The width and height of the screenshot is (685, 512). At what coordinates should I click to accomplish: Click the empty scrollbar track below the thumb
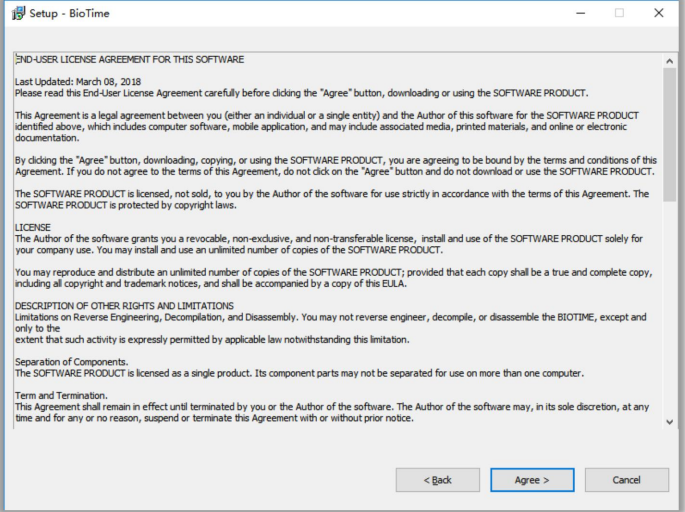click(x=669, y=308)
